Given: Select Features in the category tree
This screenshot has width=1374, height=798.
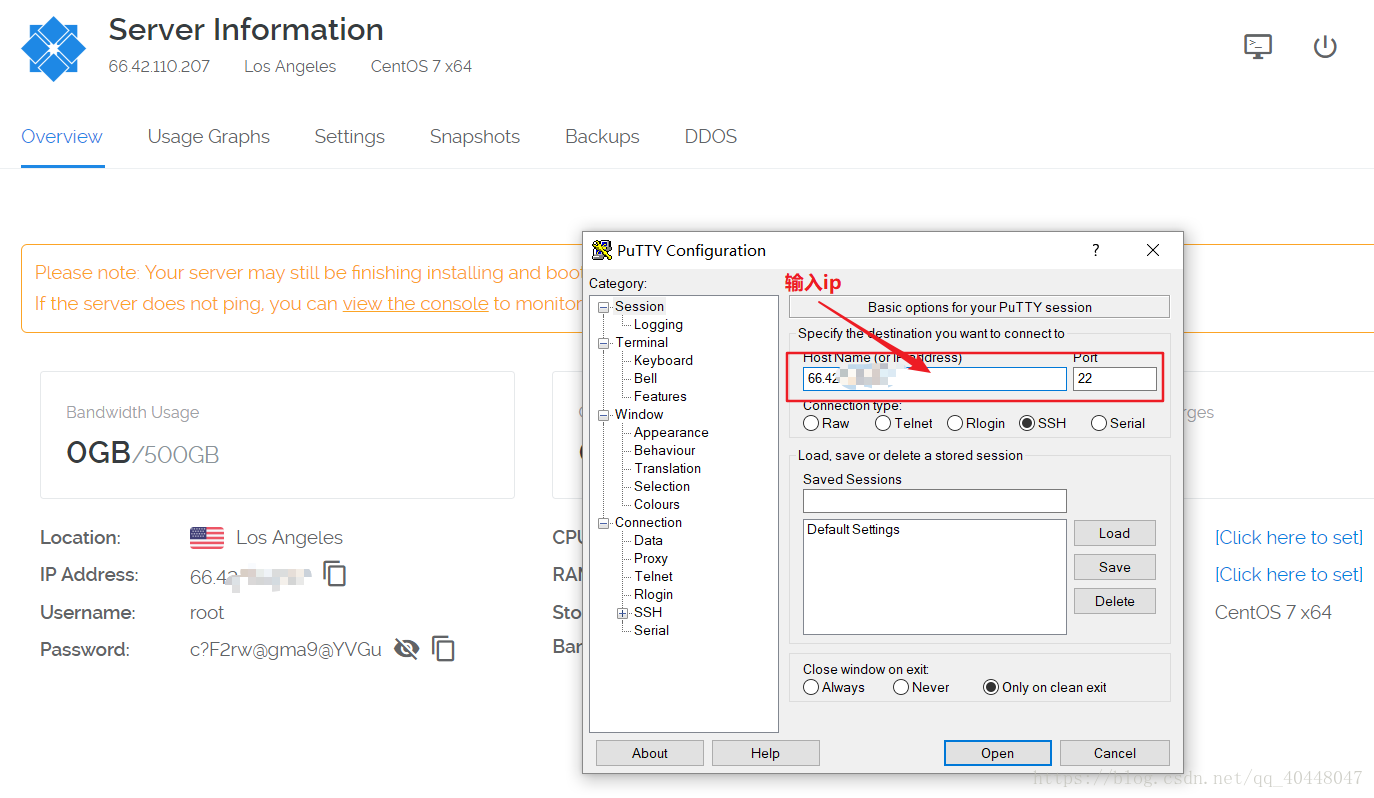Looking at the screenshot, I should point(660,397).
